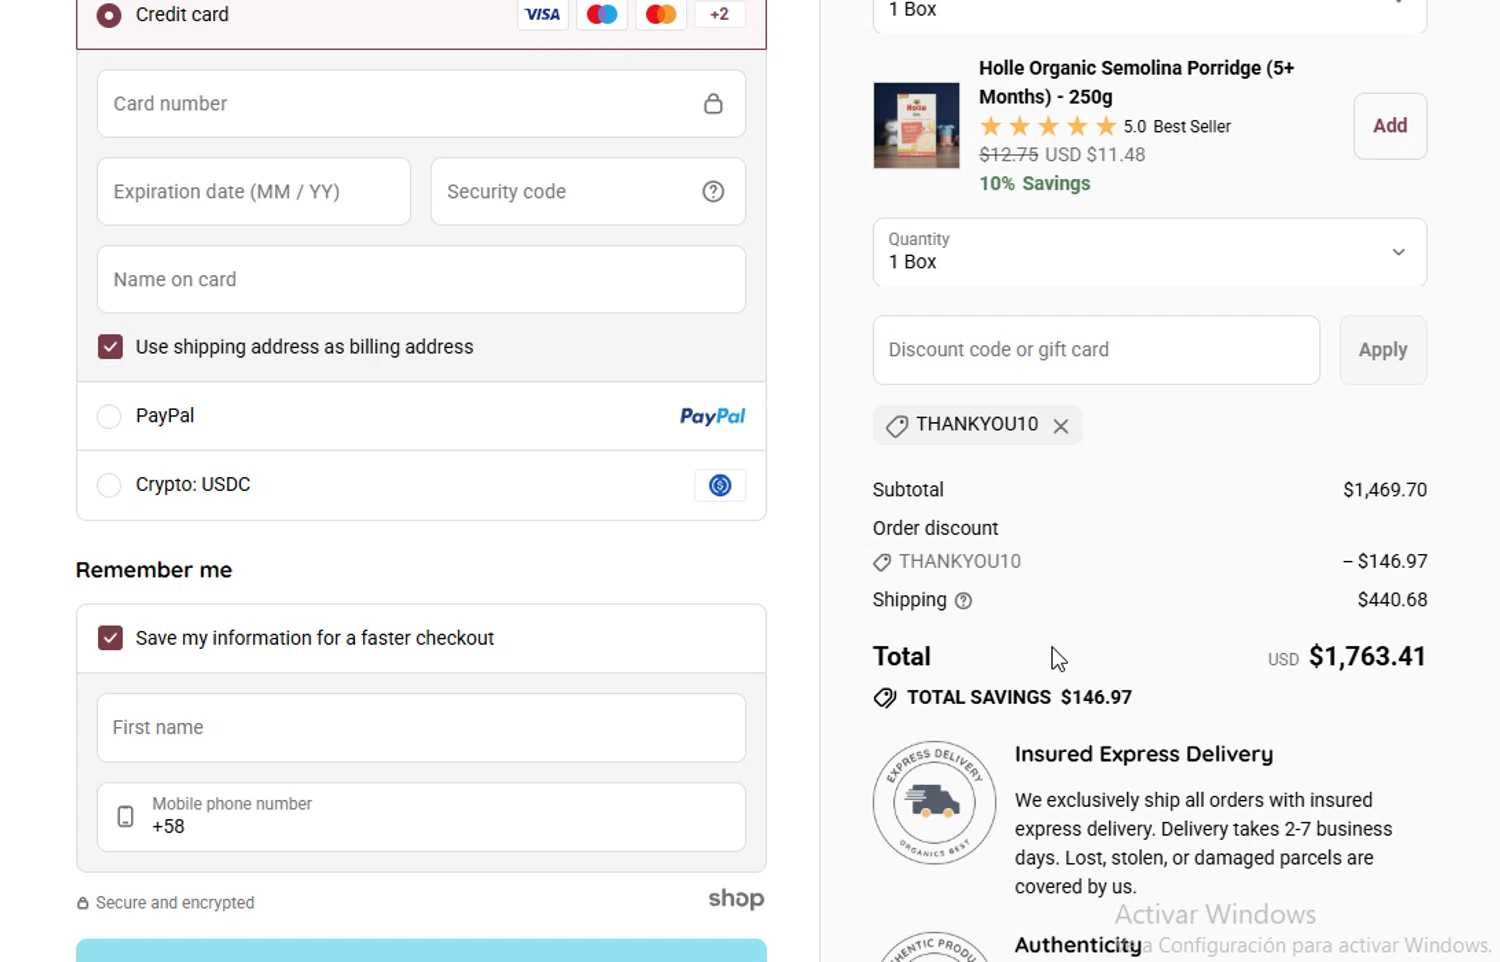Click the Maestro card logo
The image size is (1500, 962).
tap(602, 14)
